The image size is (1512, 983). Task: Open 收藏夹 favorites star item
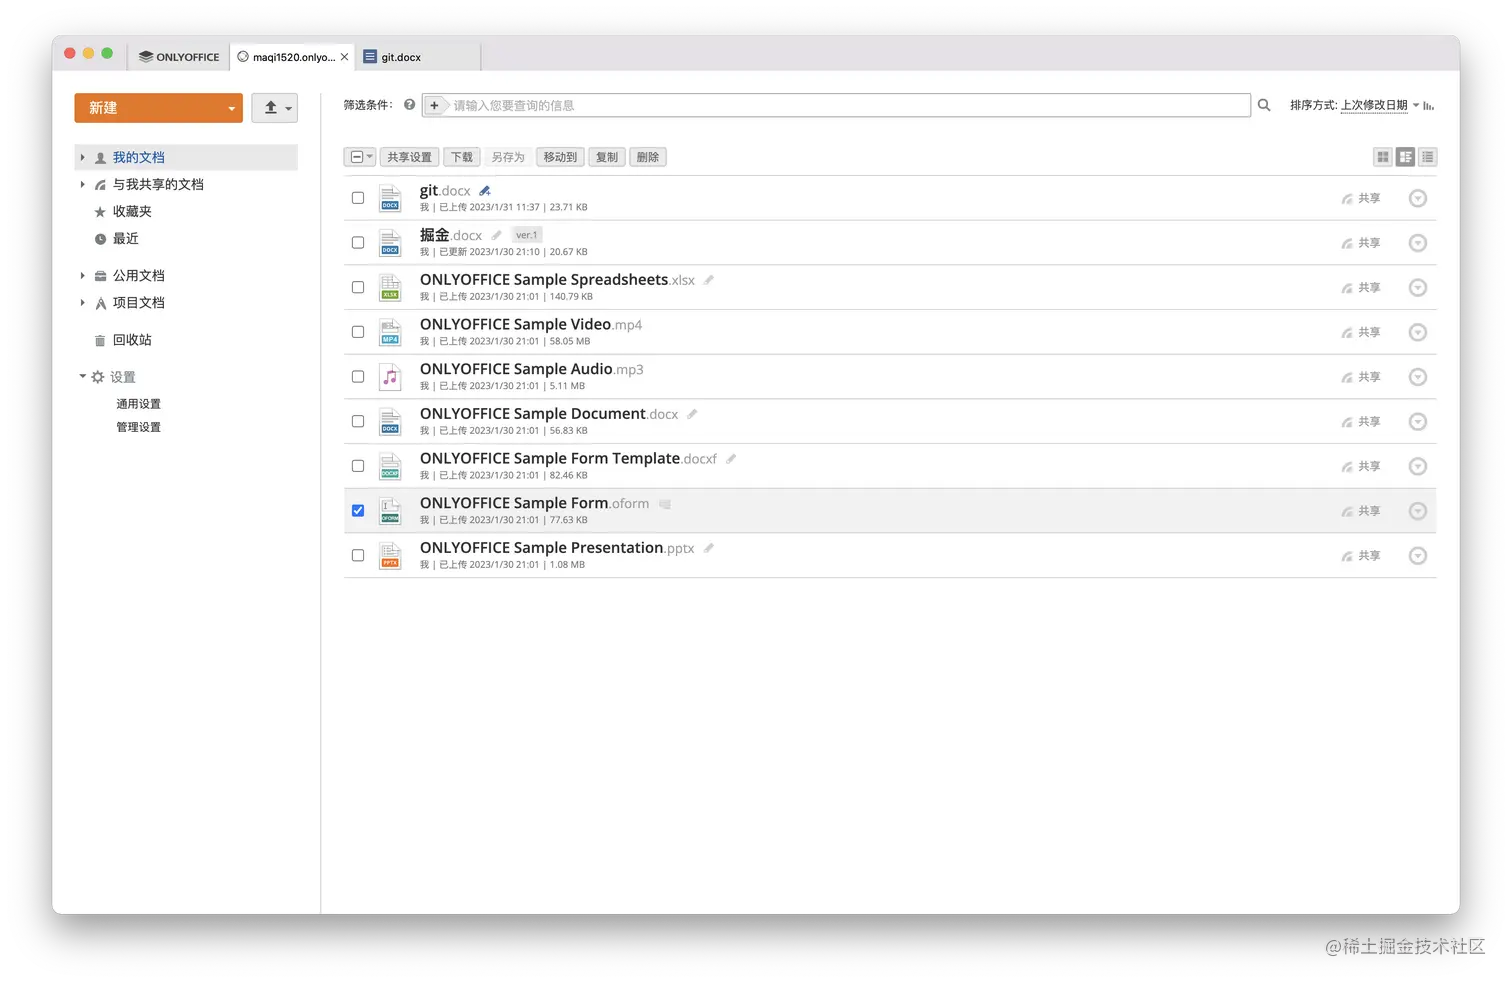tap(132, 212)
